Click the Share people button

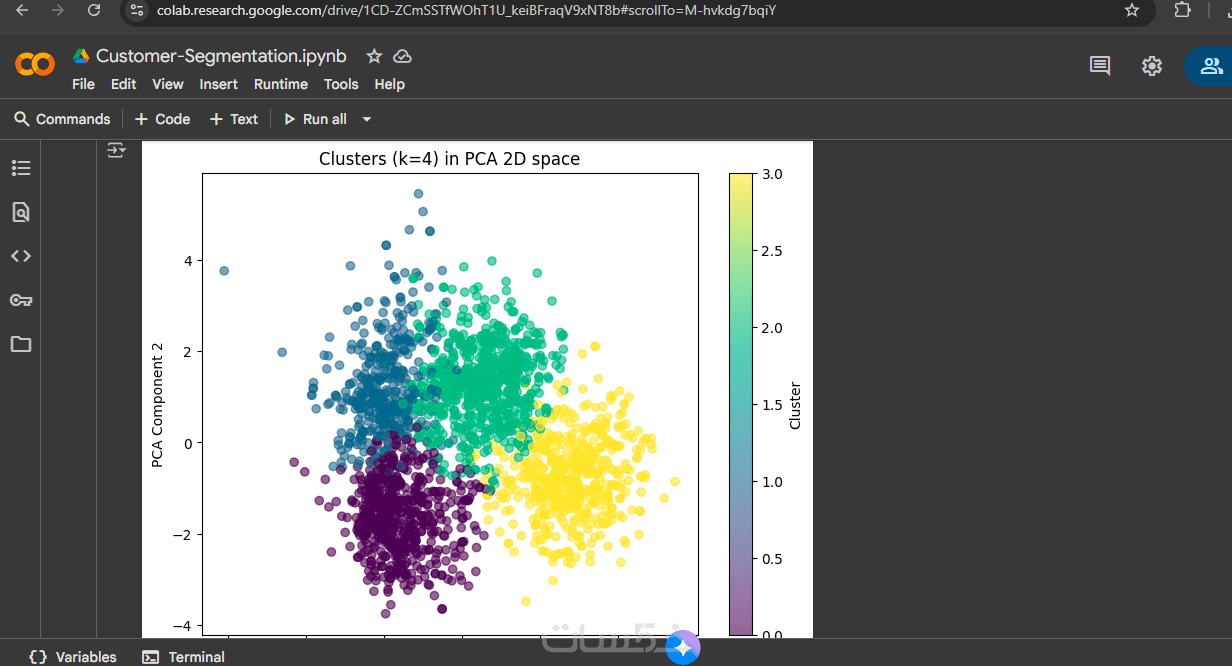[1210, 66]
